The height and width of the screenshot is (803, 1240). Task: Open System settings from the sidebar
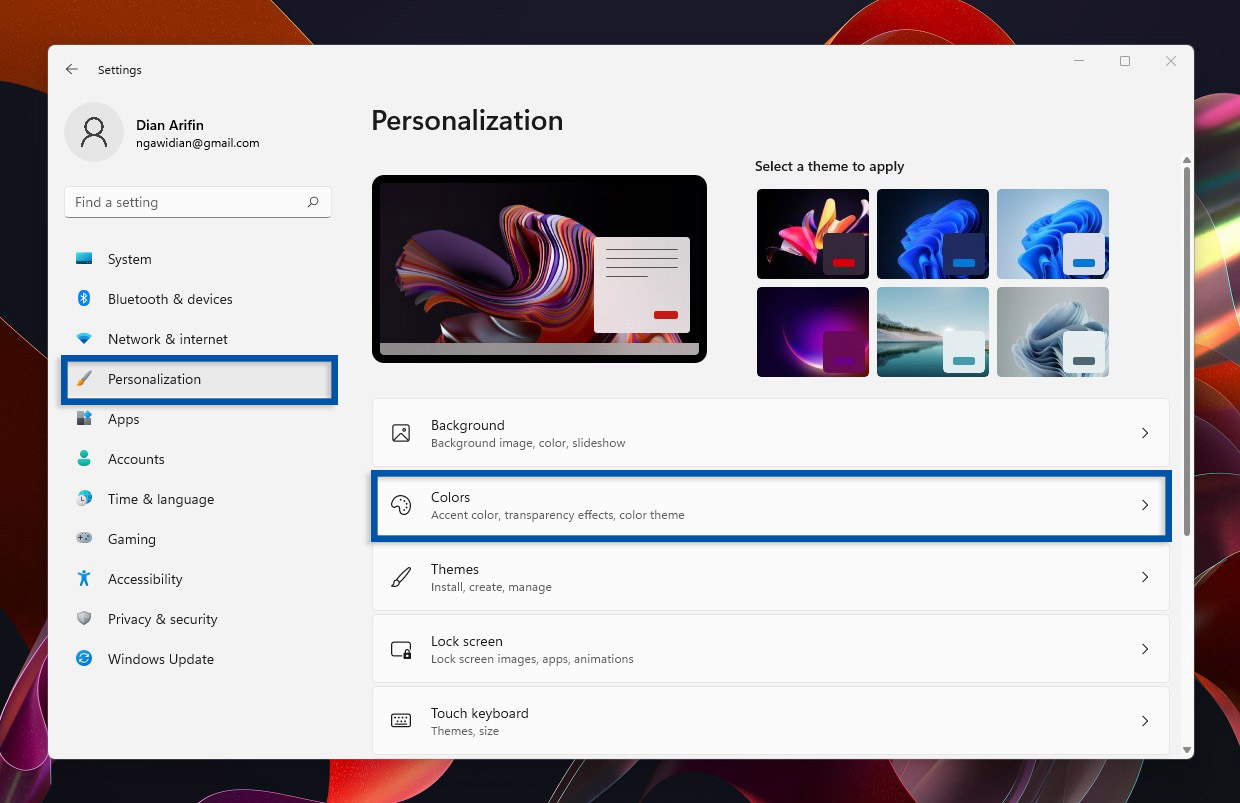tap(128, 259)
